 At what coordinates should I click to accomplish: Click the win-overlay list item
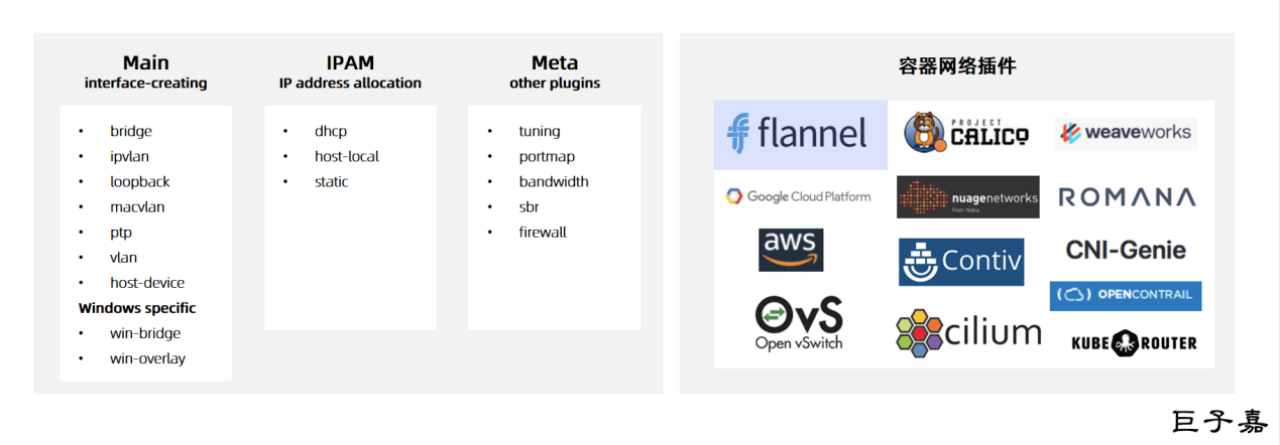pos(147,358)
